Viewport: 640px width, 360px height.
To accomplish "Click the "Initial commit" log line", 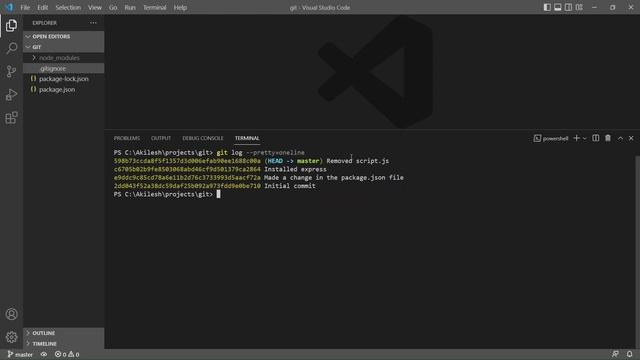I will (215, 186).
